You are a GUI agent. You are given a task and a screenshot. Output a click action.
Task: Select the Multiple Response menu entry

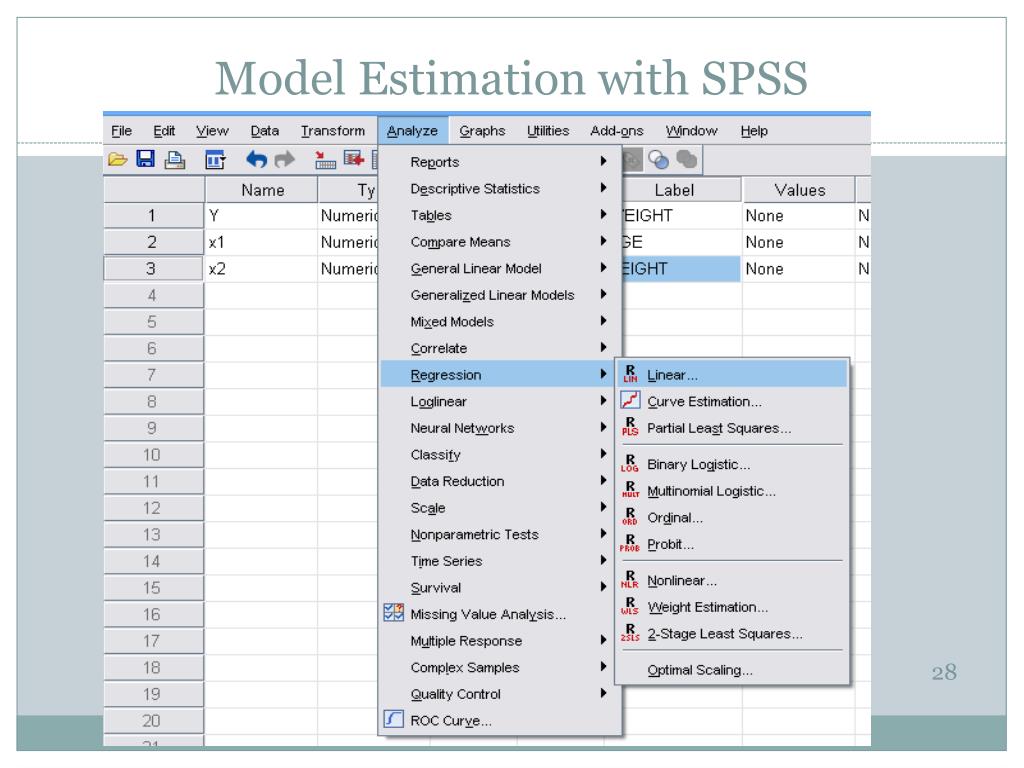coord(500,640)
